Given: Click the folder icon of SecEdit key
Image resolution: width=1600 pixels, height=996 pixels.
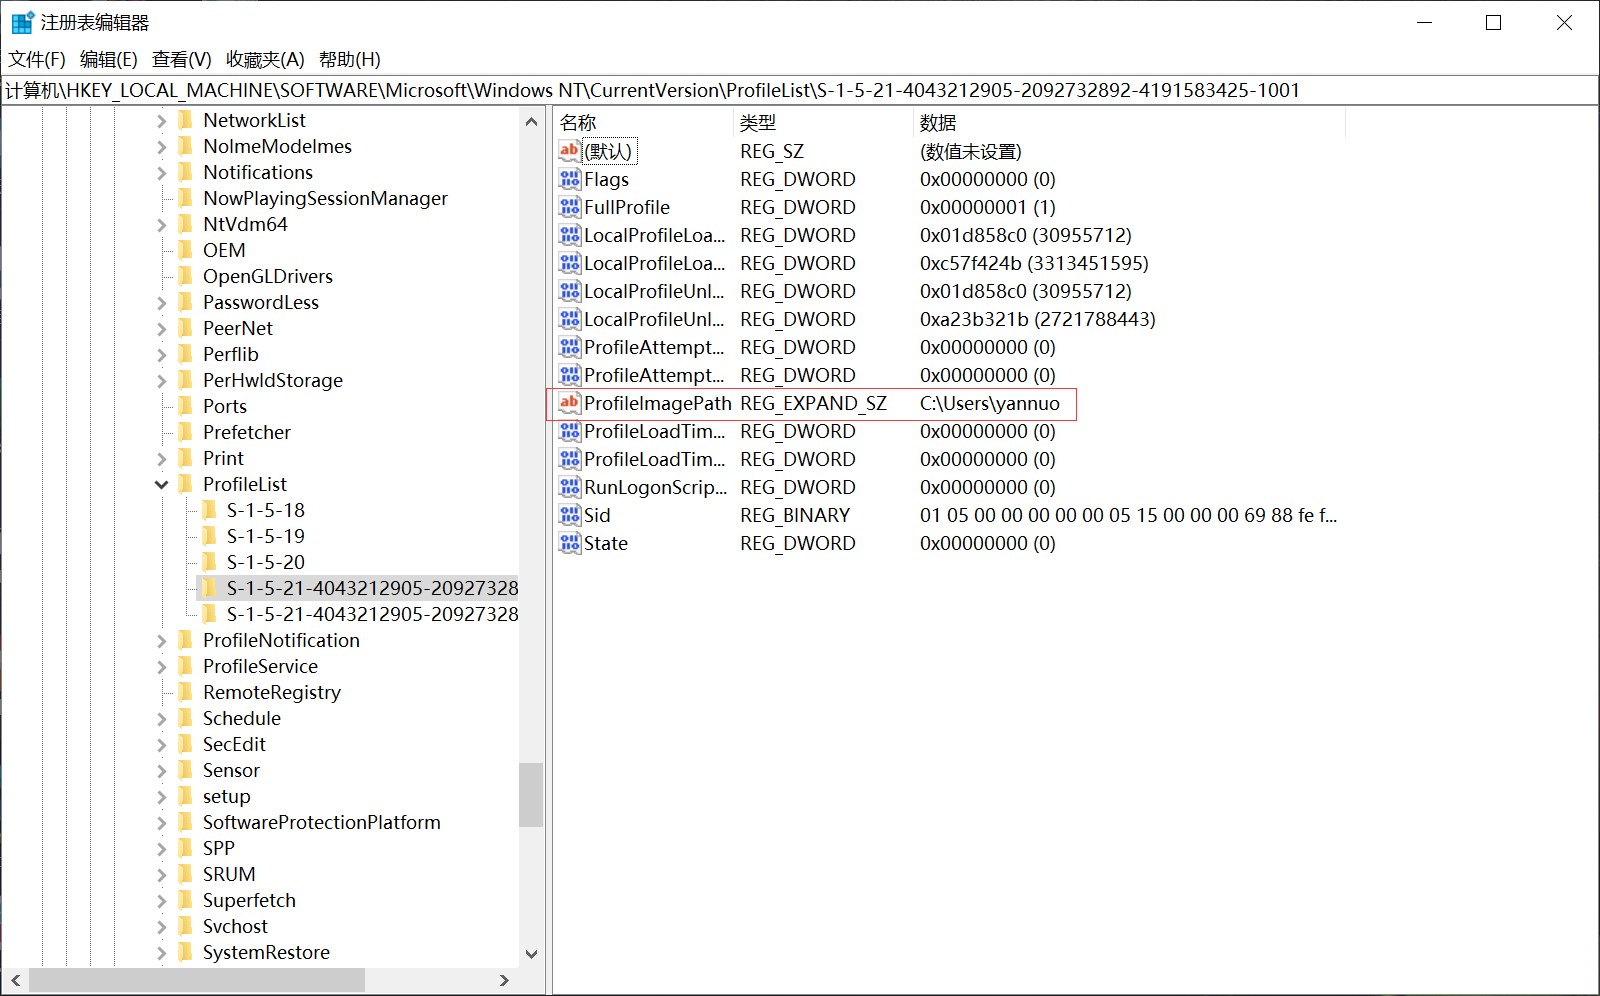Looking at the screenshot, I should click(185, 744).
